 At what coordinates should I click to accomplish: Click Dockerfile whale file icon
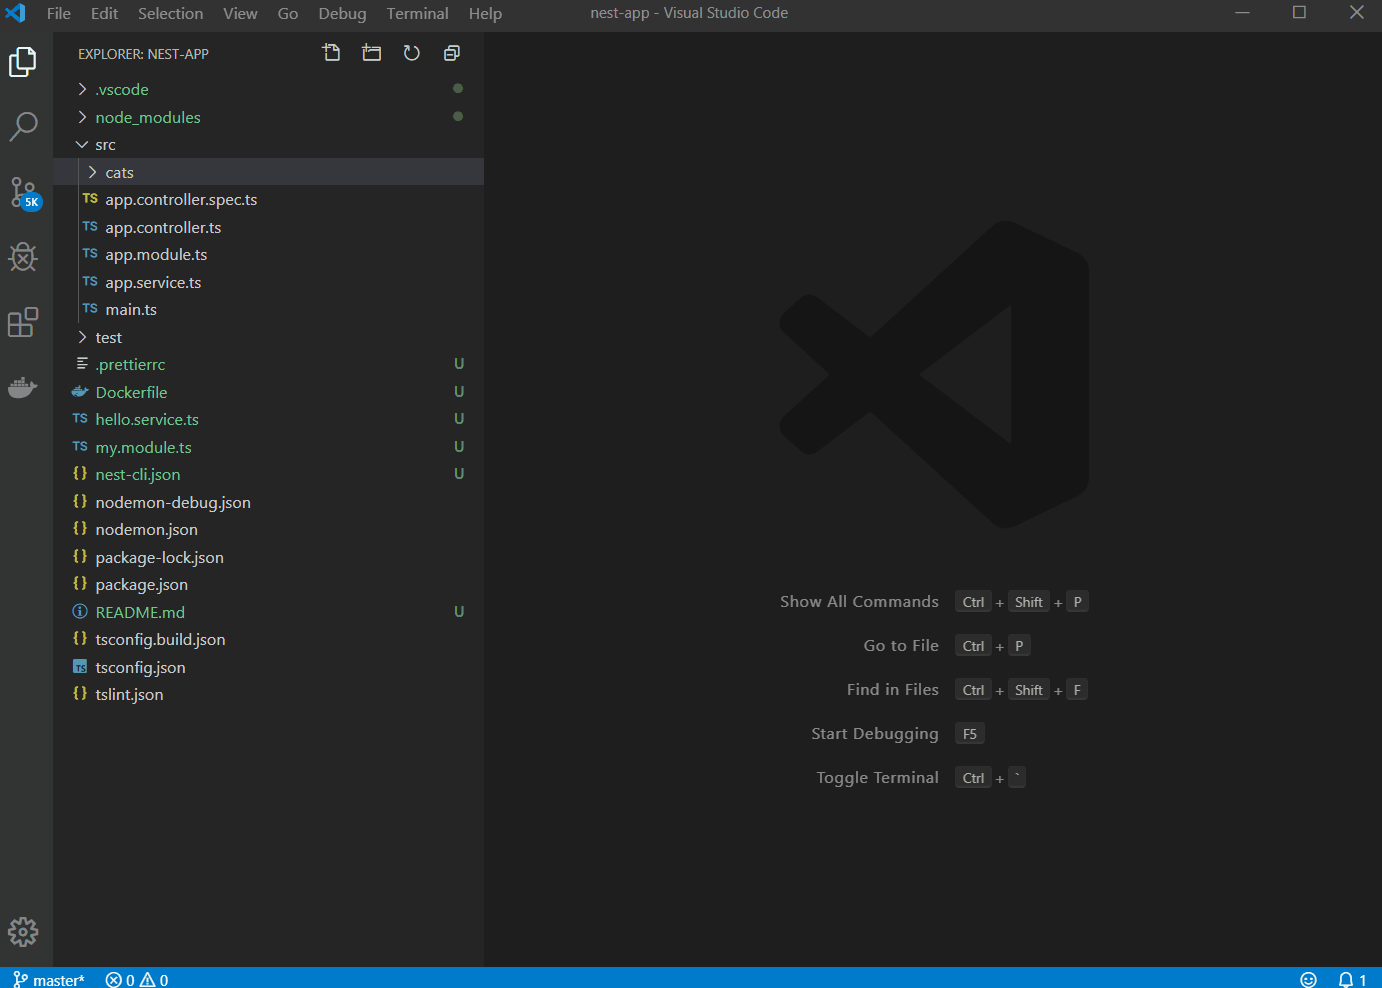coord(80,392)
